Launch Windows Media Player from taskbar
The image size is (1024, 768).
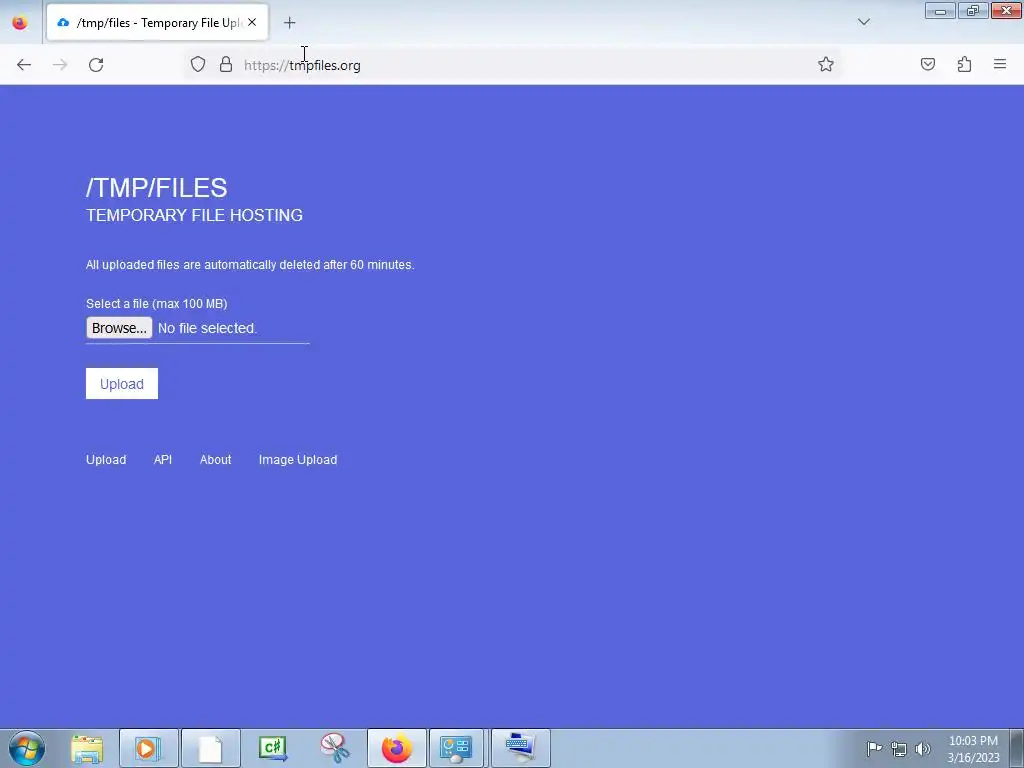[x=148, y=748]
